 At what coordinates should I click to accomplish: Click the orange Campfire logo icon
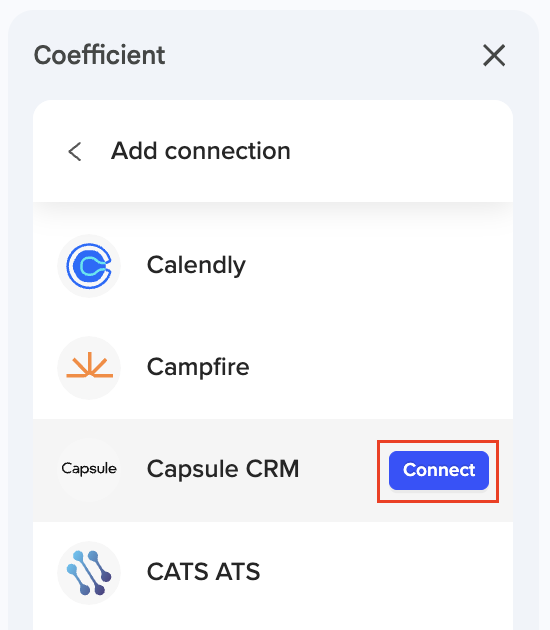(89, 368)
